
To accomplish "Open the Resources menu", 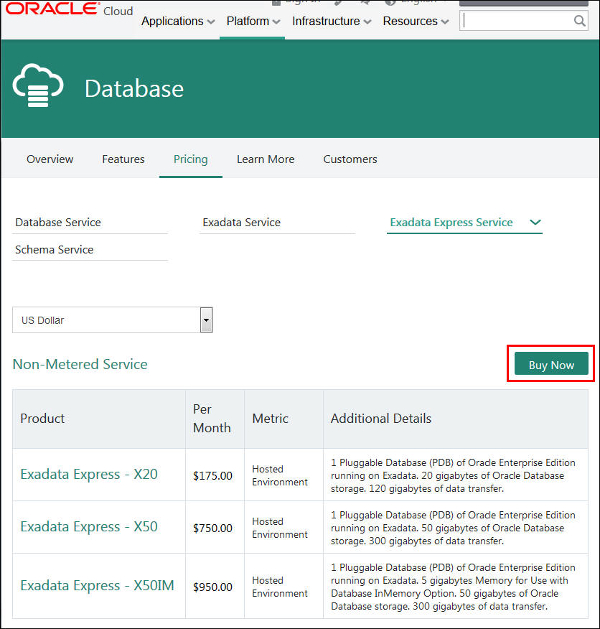I will tap(416, 21).
